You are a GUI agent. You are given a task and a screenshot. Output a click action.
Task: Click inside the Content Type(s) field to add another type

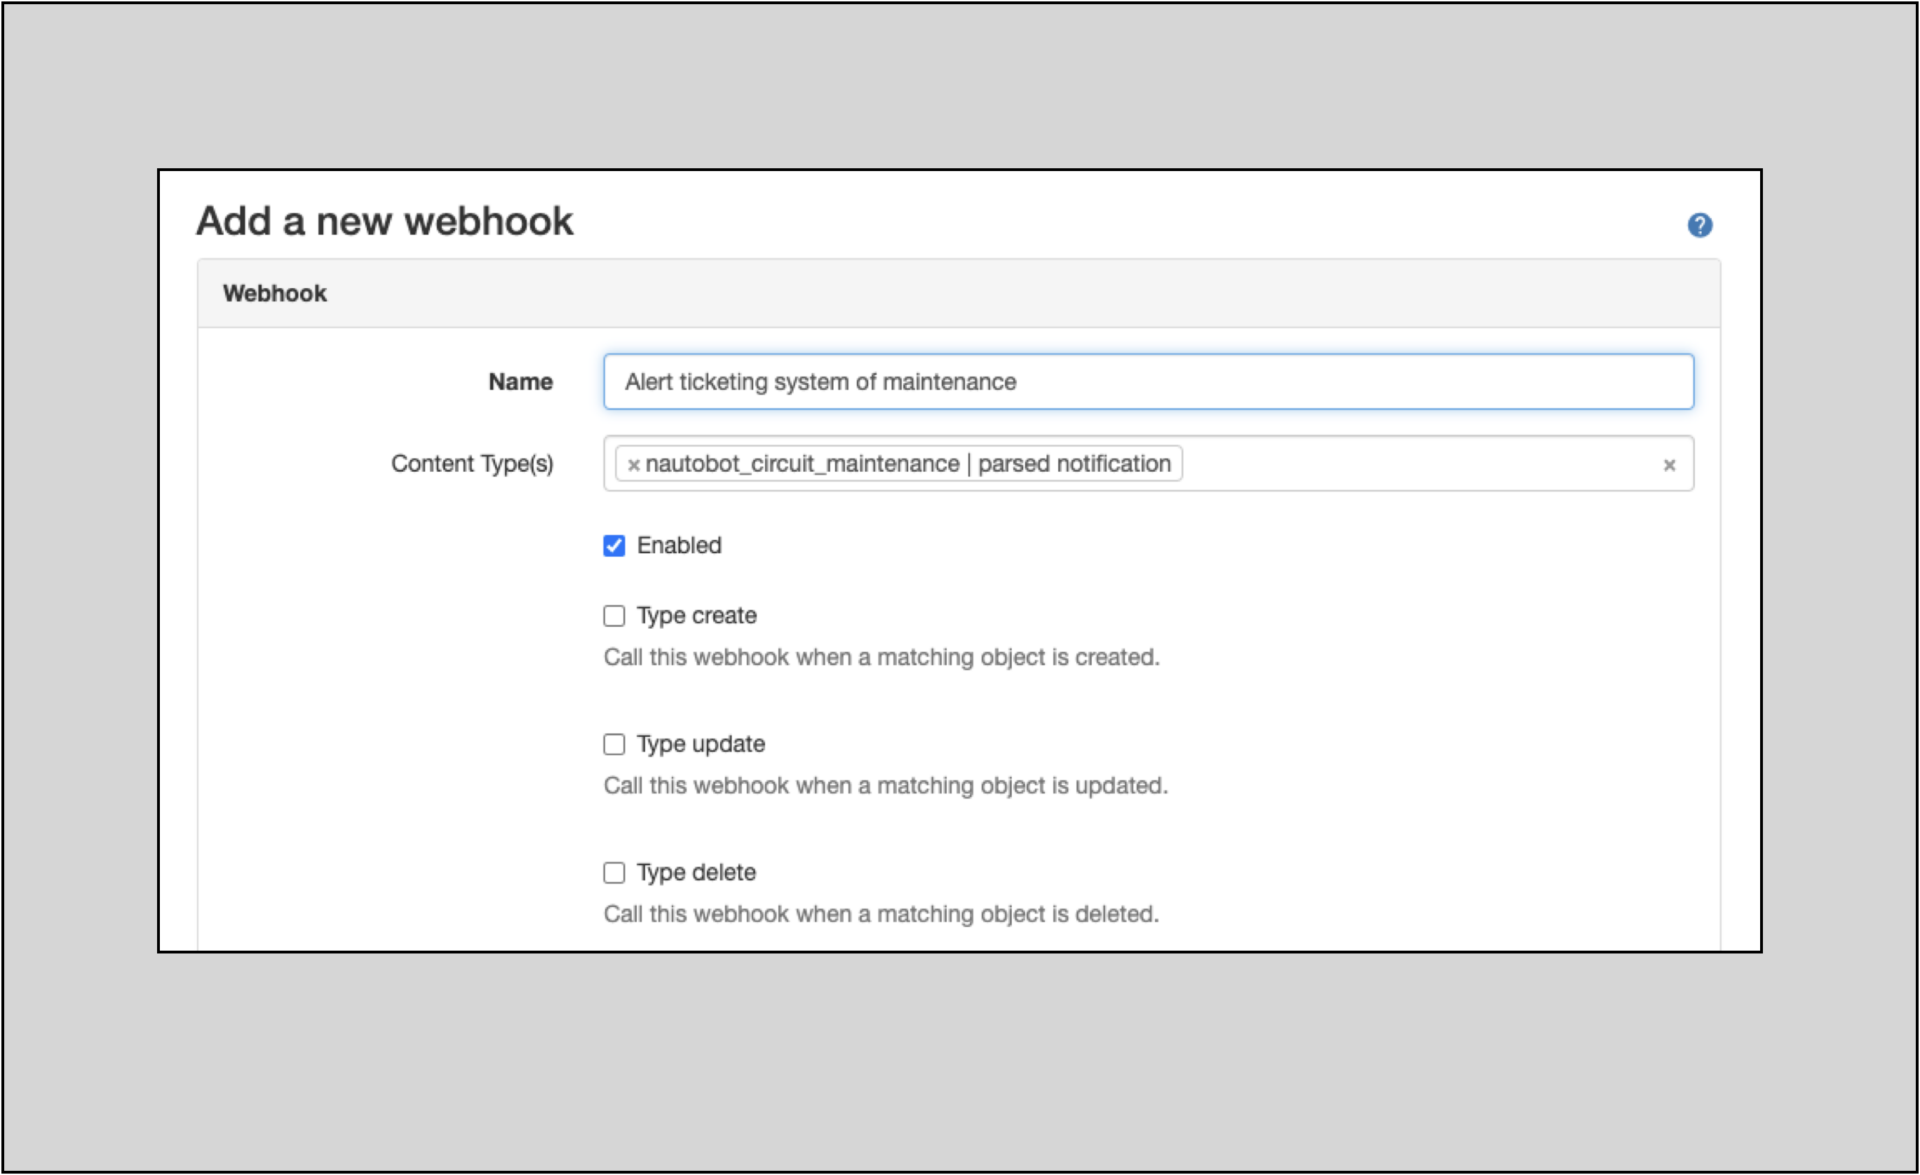(x=1400, y=464)
